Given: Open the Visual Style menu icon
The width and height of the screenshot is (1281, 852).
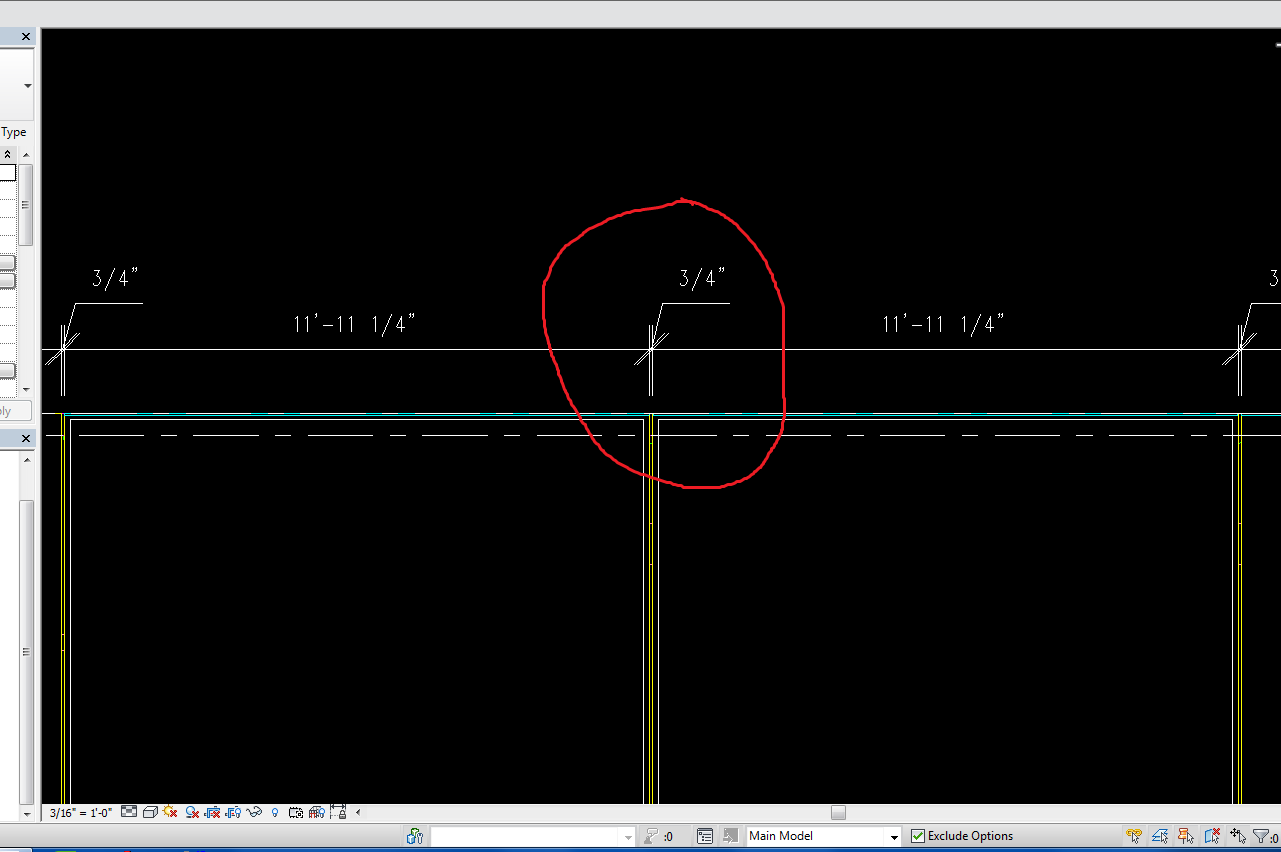Looking at the screenshot, I should (150, 812).
